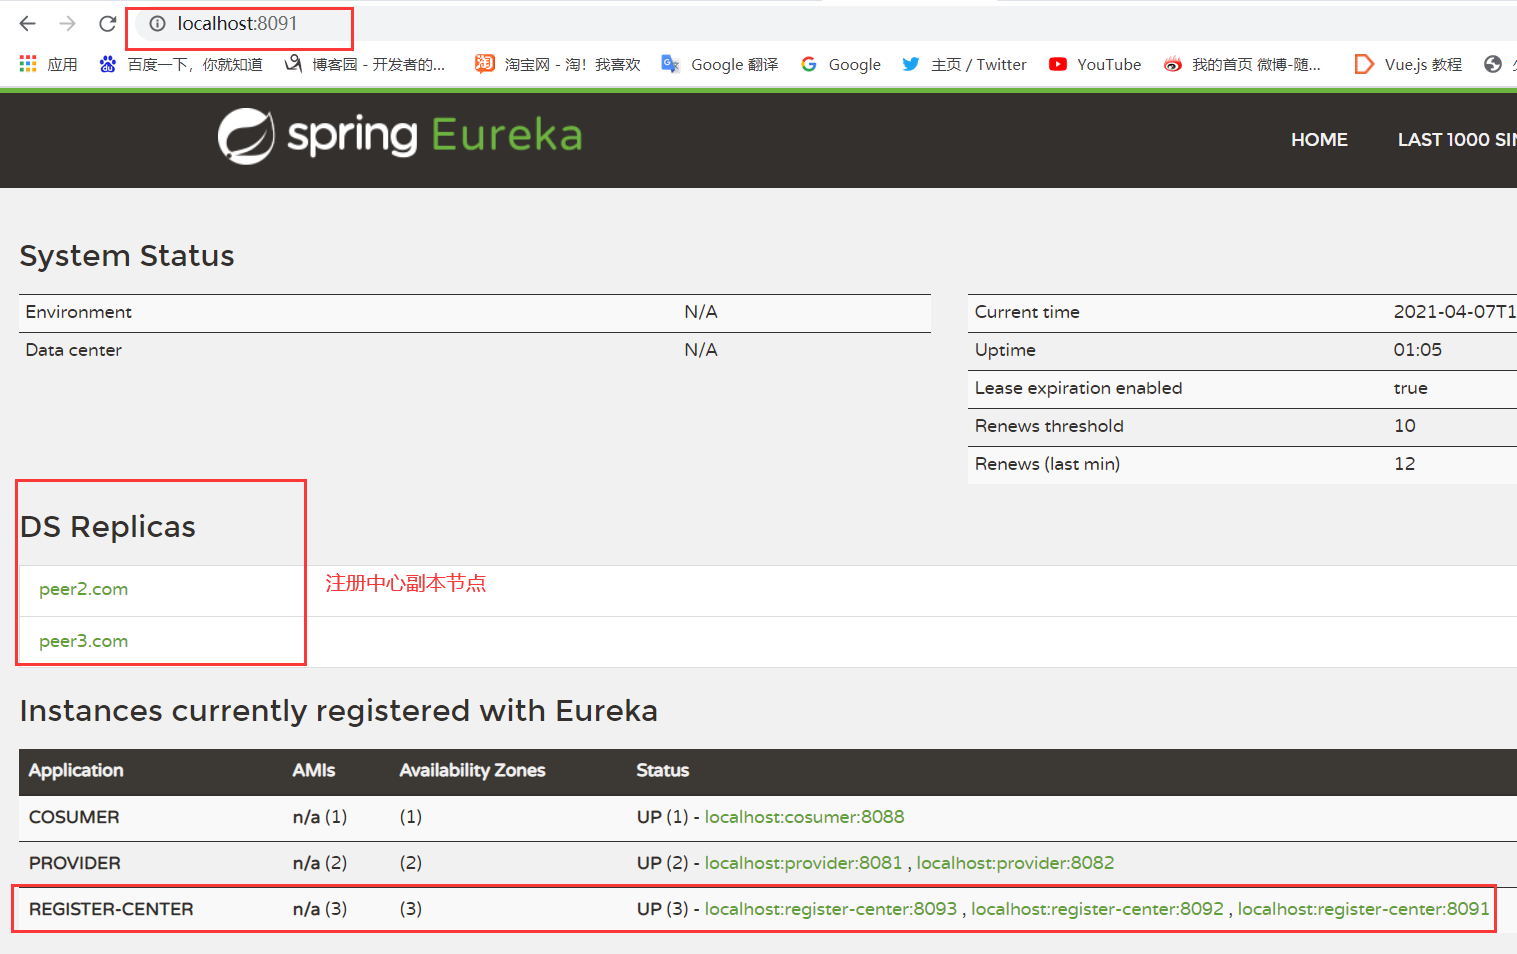Open the 百度一下 Baidu bookmark
Viewport: 1517px width, 954px height.
pyautogui.click(x=180, y=63)
